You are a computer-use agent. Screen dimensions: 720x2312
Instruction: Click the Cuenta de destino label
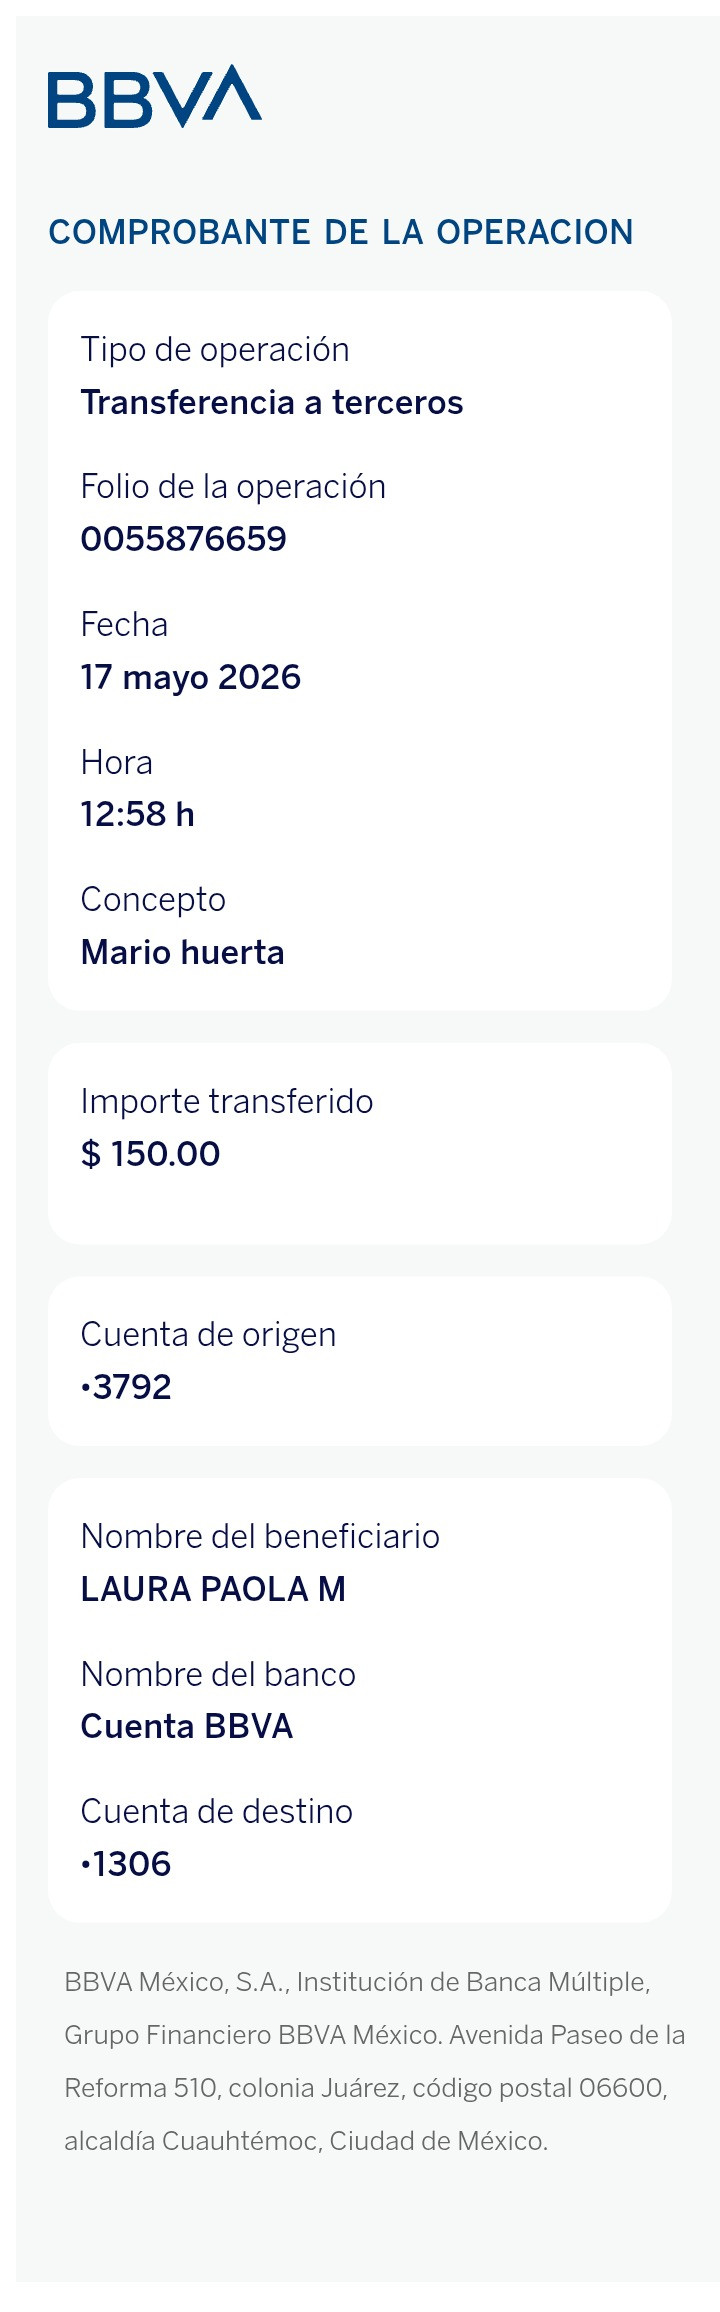click(217, 1811)
